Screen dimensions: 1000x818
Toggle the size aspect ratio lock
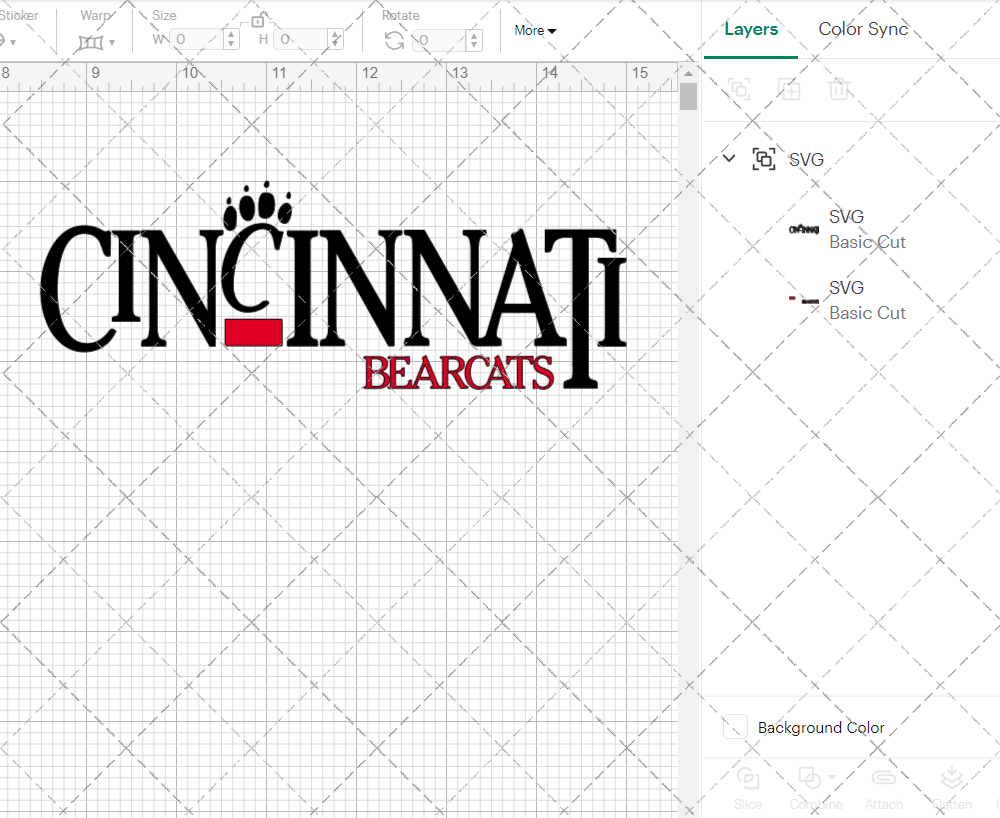click(x=256, y=19)
